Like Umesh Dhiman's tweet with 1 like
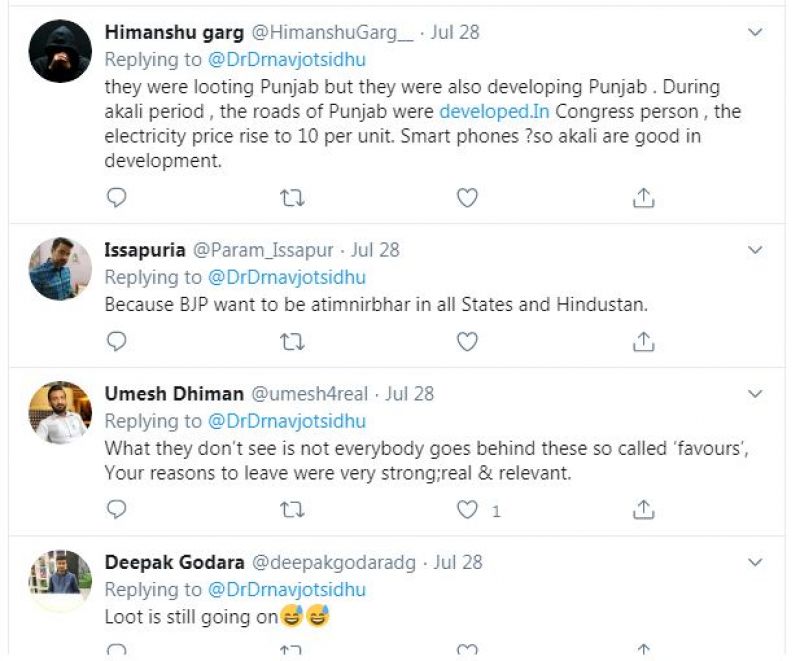 (x=467, y=510)
